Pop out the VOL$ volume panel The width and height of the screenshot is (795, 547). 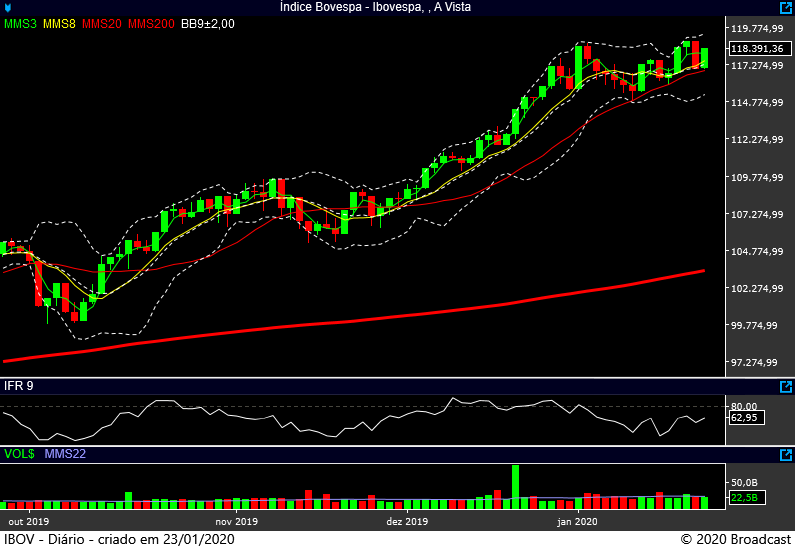coord(786,454)
